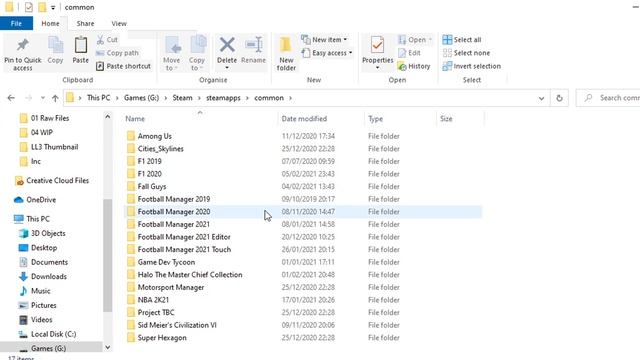Click Select none in the ribbon
Viewport: 640px width, 360px height.
coord(467,53)
